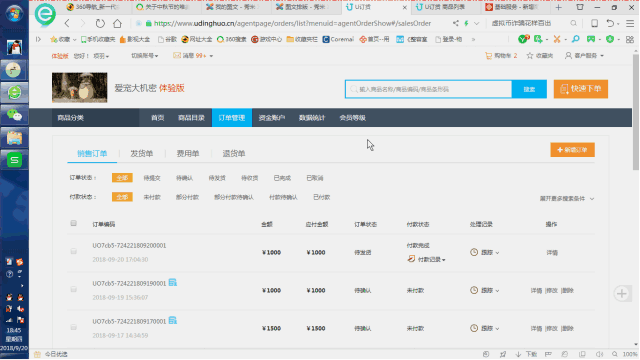Expand tracking dropdown in 190001 order row
Image resolution: width=640 pixels, height=360 pixels.
(490, 291)
